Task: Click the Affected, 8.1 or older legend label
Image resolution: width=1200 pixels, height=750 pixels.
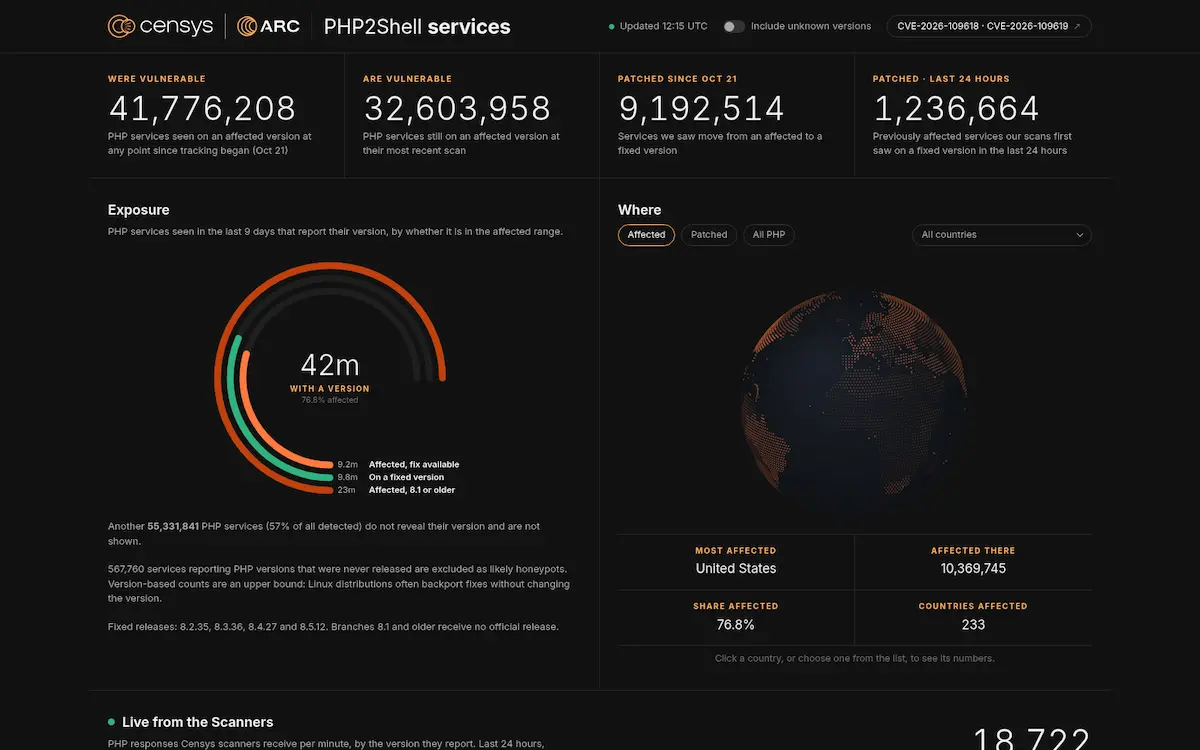Action: [x=412, y=490]
